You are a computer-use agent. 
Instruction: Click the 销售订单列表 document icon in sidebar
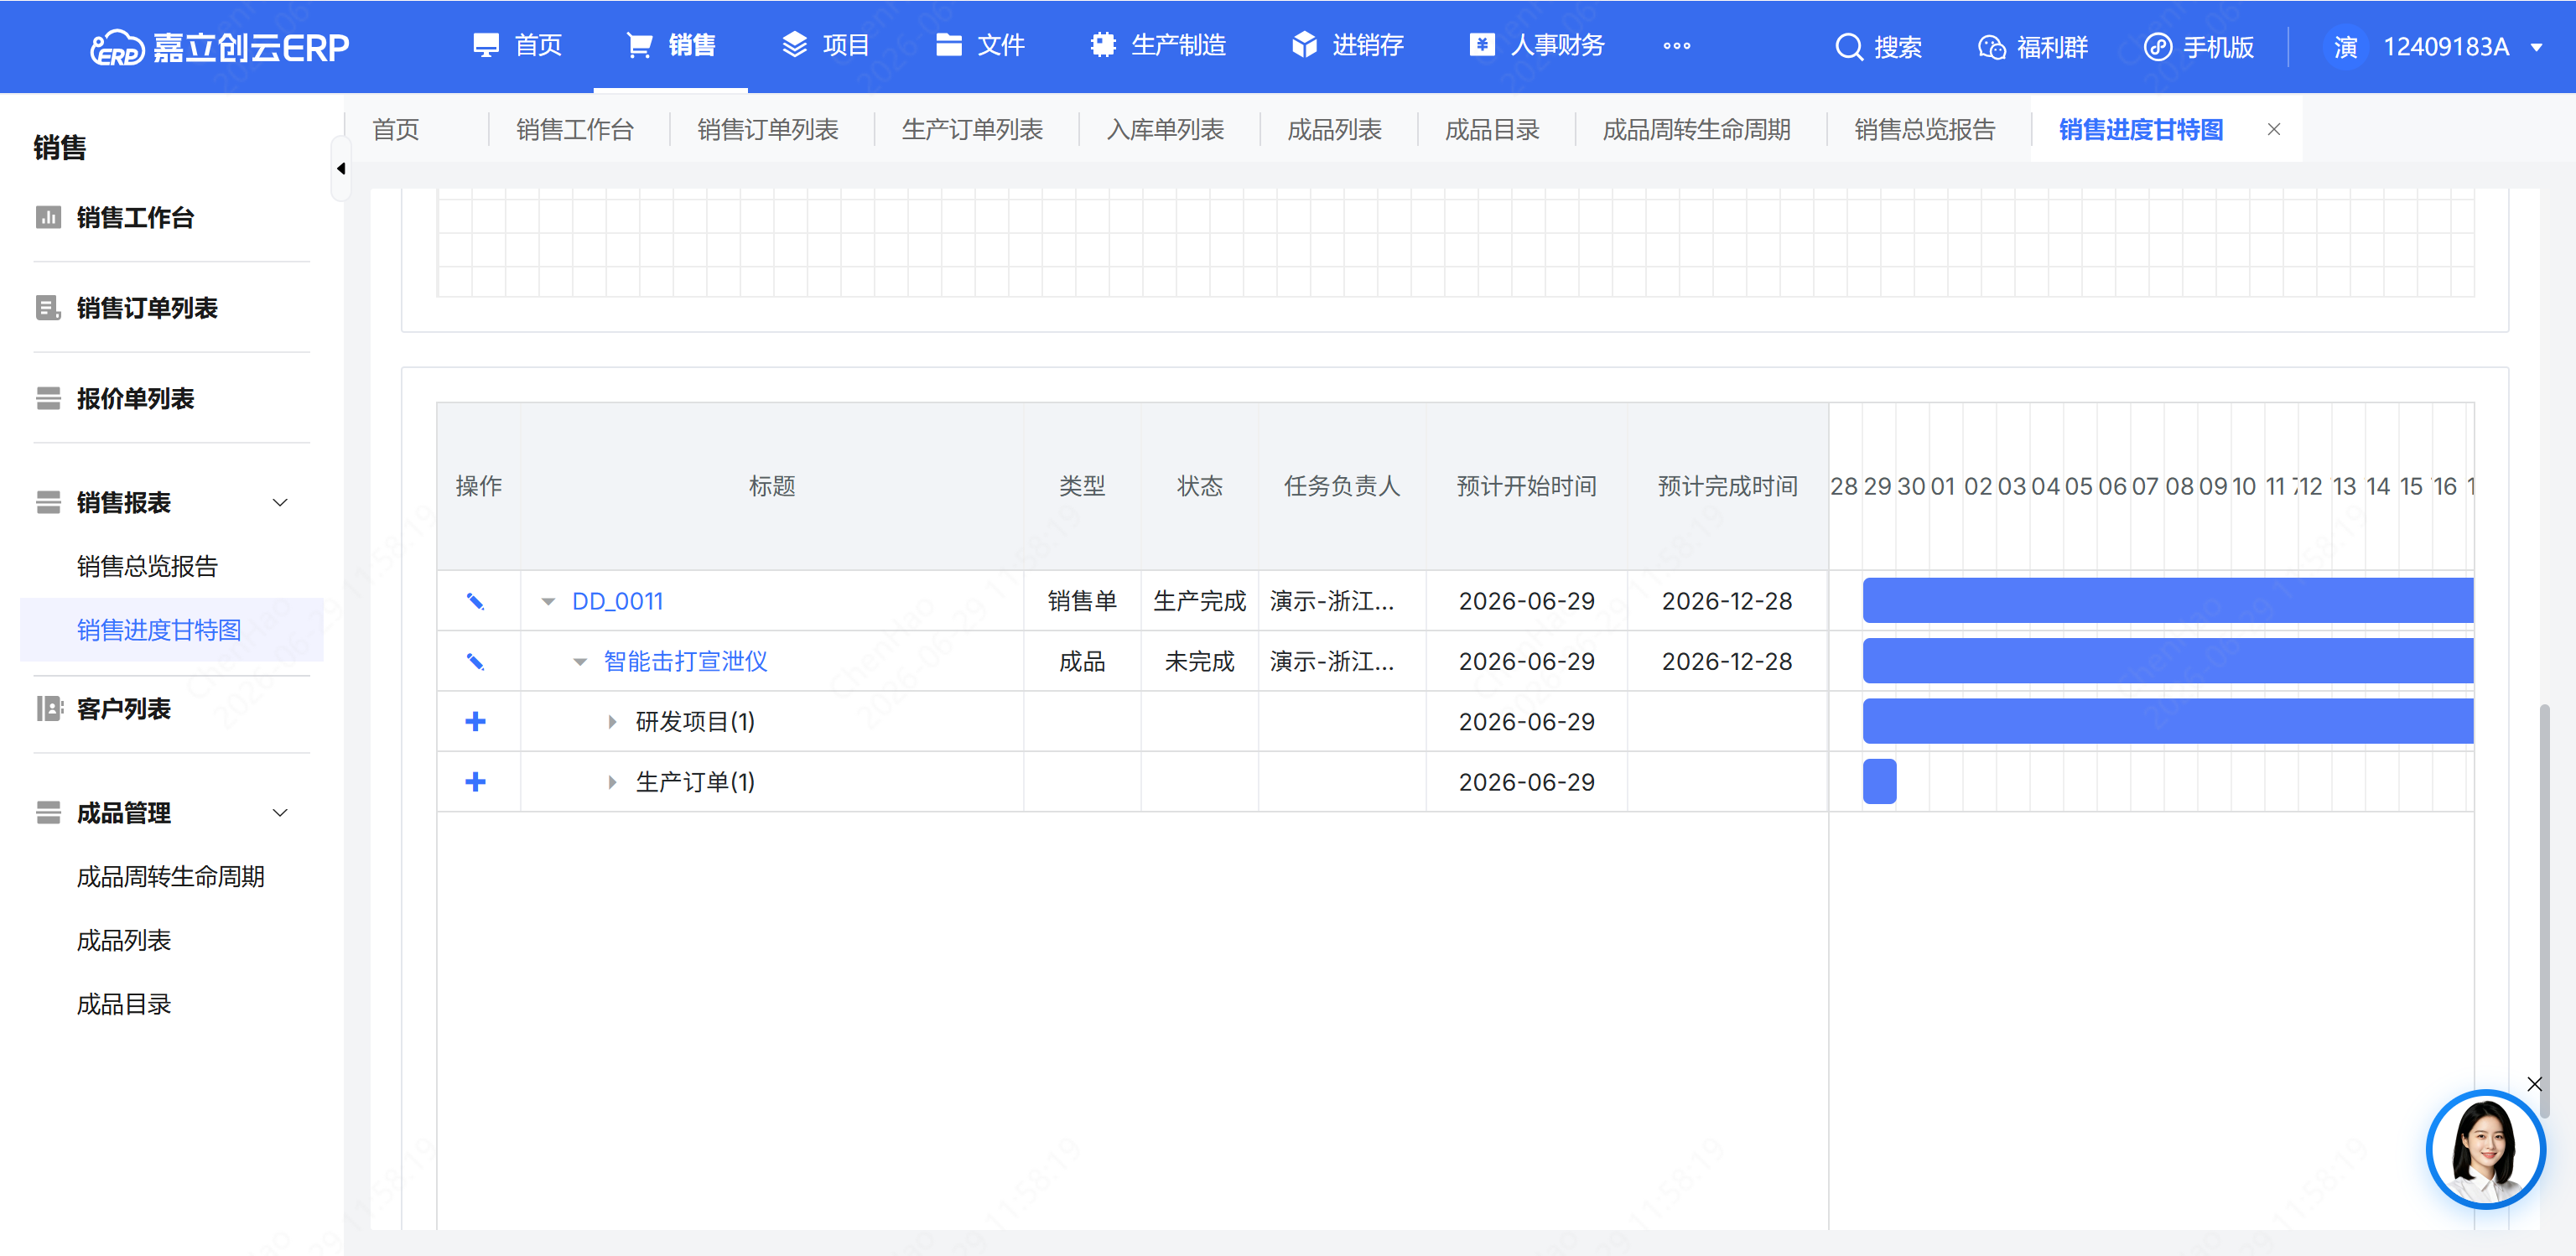point(48,307)
